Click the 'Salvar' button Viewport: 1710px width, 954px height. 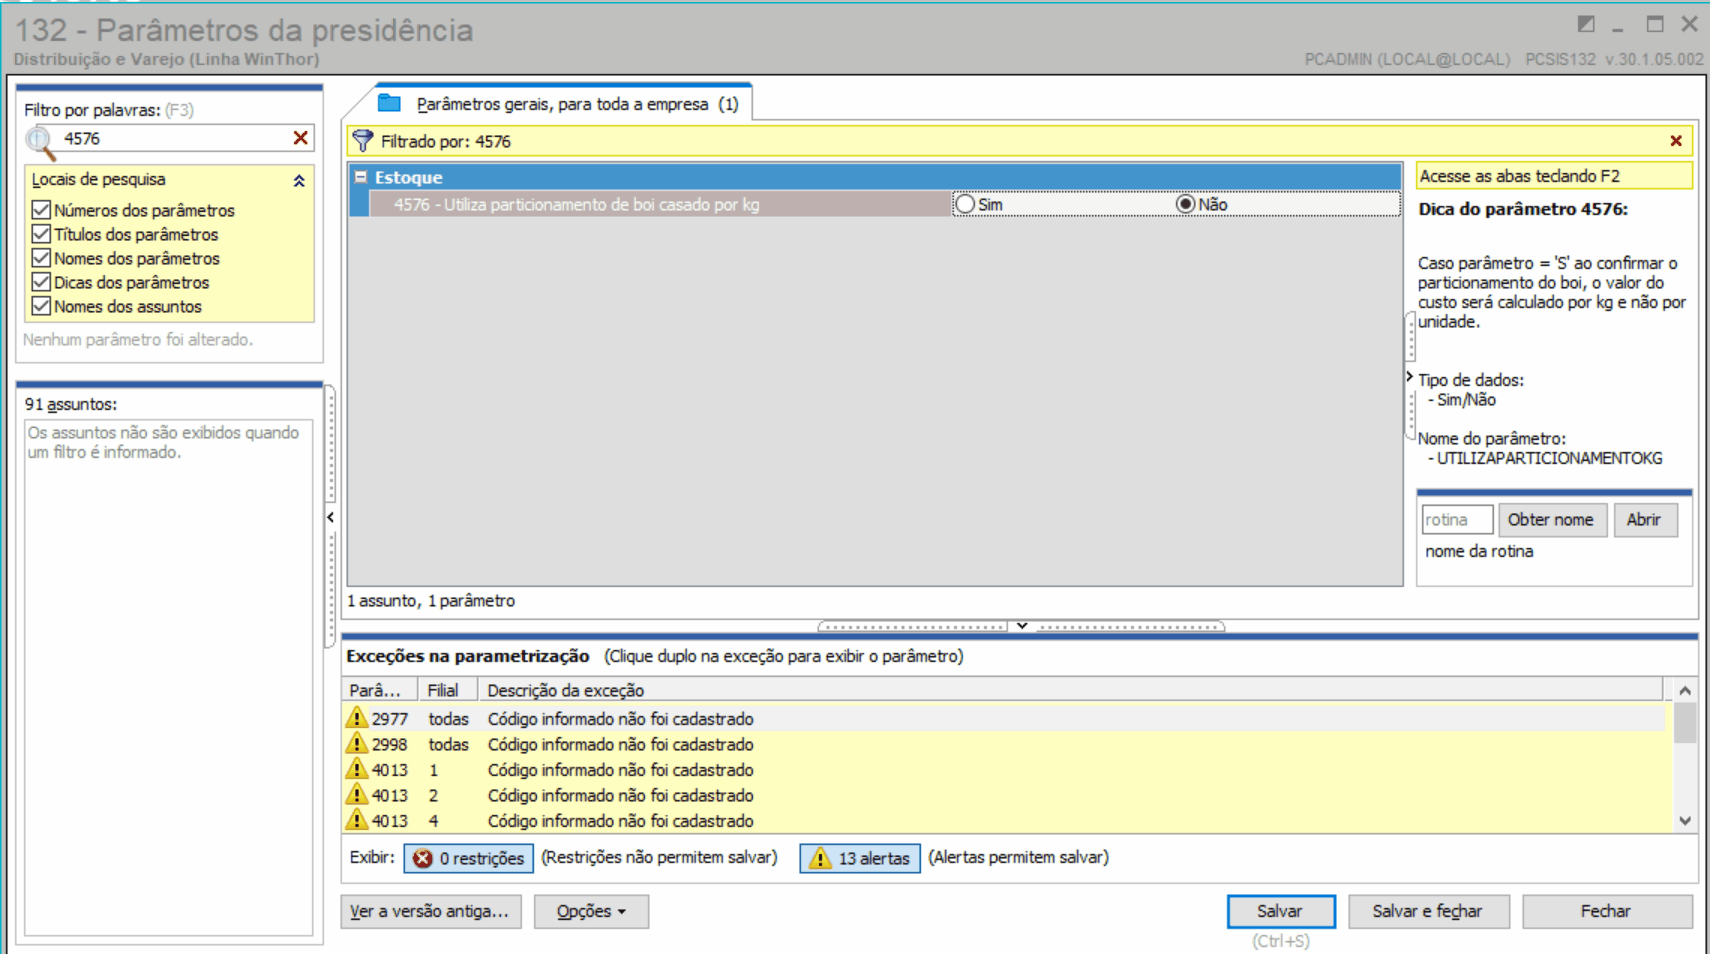(x=1281, y=911)
